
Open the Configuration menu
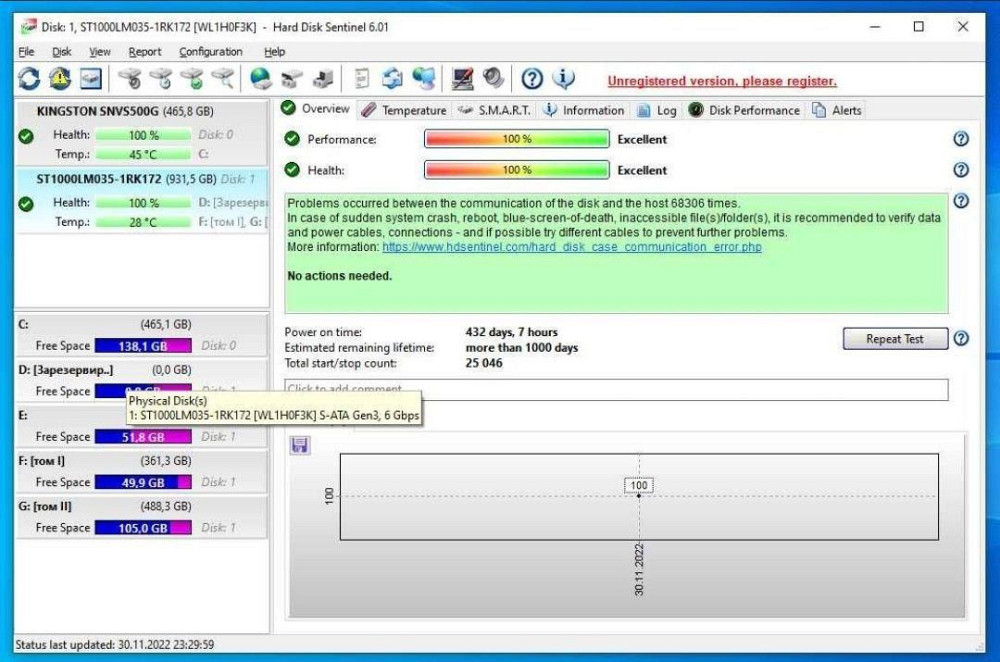(x=210, y=52)
